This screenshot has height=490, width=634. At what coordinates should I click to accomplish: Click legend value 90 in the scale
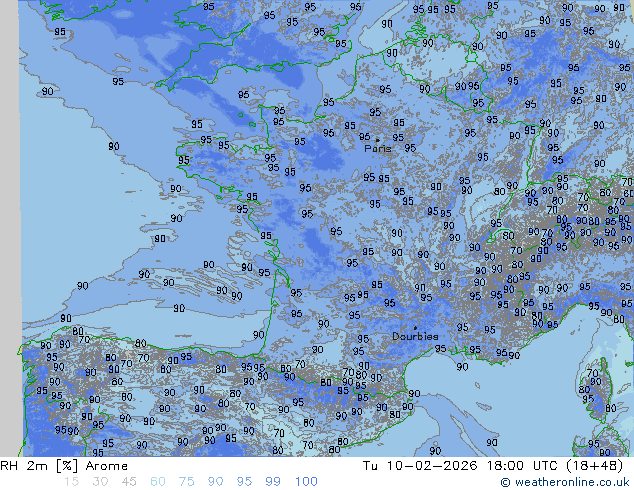(x=215, y=482)
